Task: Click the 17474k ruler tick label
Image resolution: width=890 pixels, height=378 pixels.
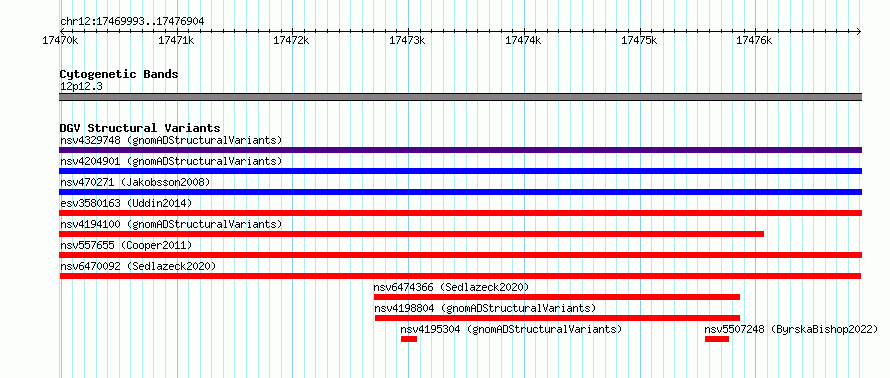Action: coord(523,41)
